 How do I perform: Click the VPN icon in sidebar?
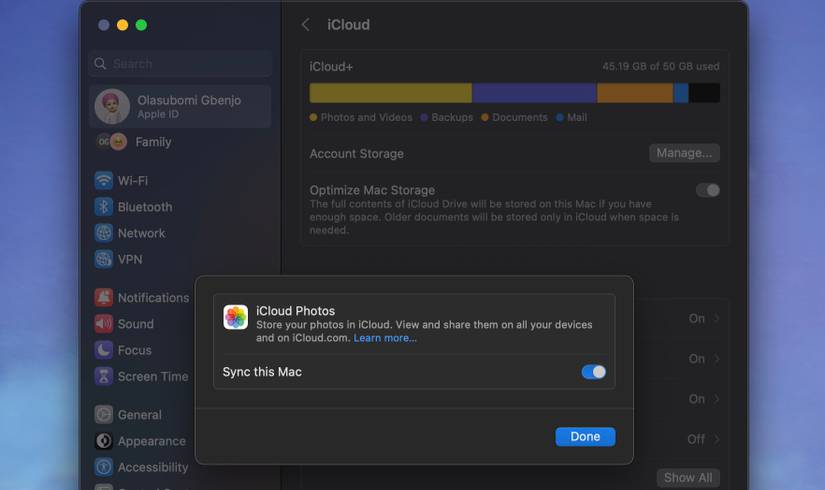(x=104, y=259)
